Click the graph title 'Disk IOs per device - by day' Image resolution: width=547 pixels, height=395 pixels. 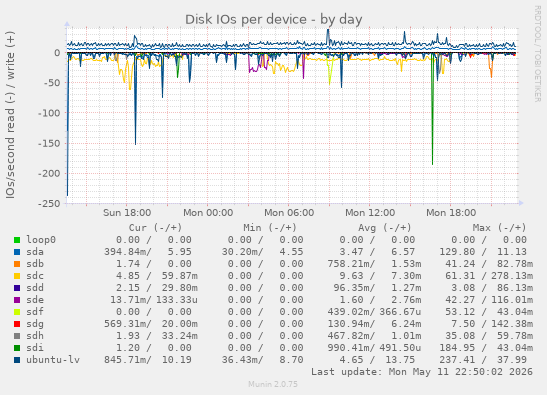(274, 20)
